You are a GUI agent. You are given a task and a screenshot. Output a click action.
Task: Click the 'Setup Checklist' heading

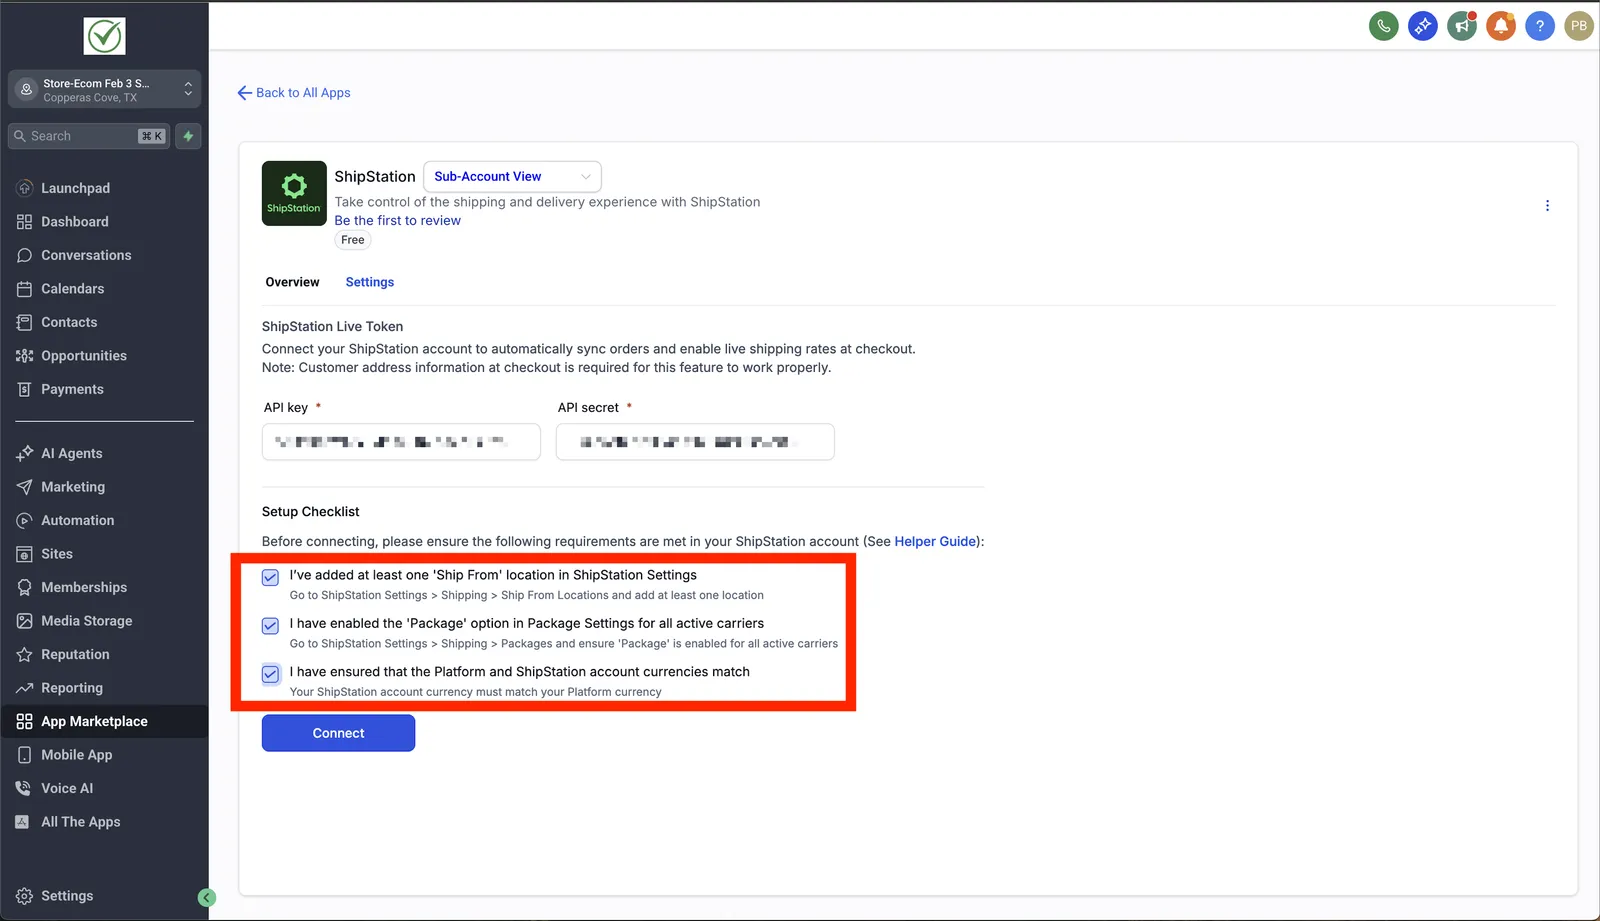pos(310,512)
